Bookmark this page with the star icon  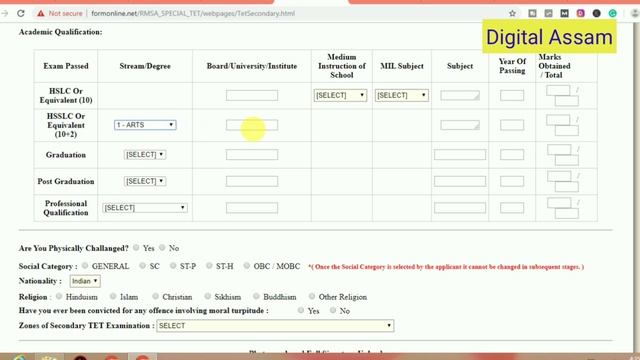[x=512, y=13]
